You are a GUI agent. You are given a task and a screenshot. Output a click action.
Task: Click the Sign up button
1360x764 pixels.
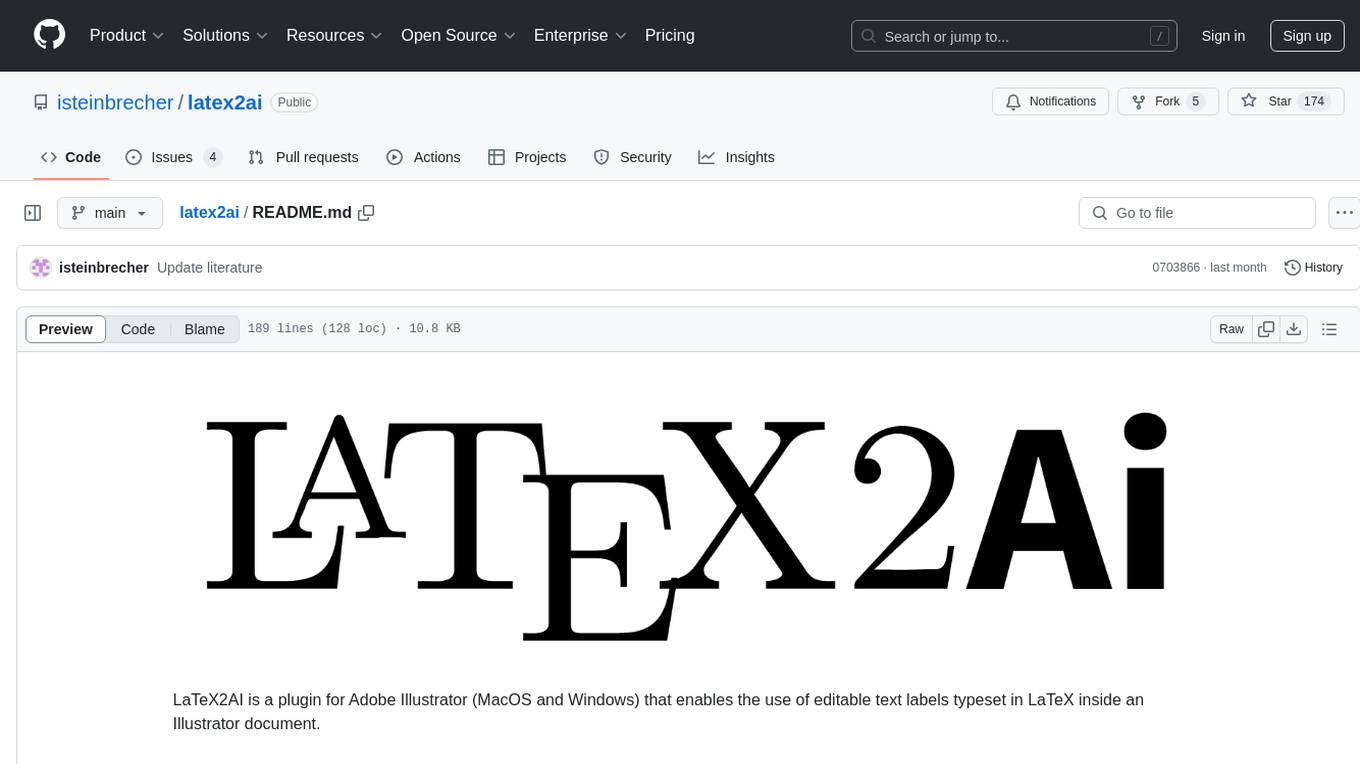coord(1307,36)
